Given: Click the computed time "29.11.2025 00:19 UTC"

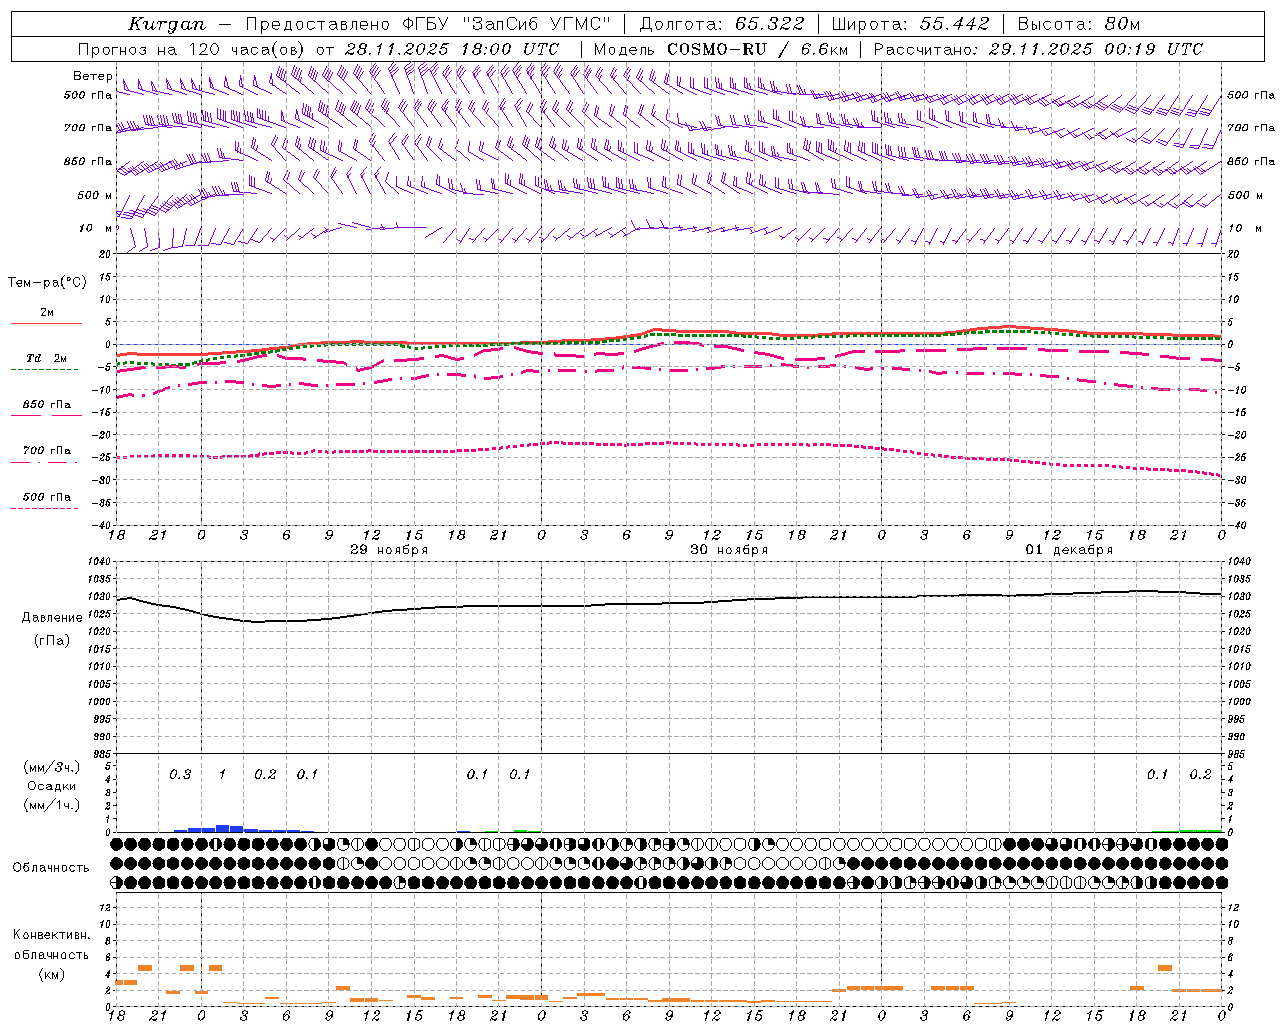Looking at the screenshot, I should coord(1095,49).
